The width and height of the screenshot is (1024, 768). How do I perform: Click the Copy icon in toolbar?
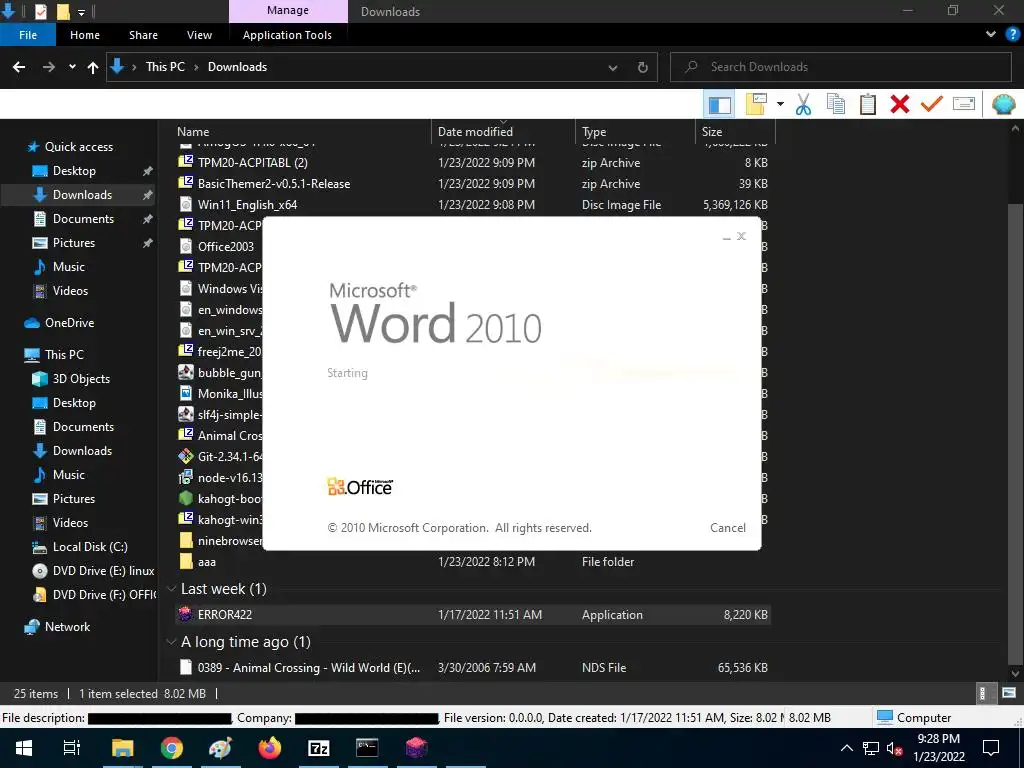click(835, 104)
